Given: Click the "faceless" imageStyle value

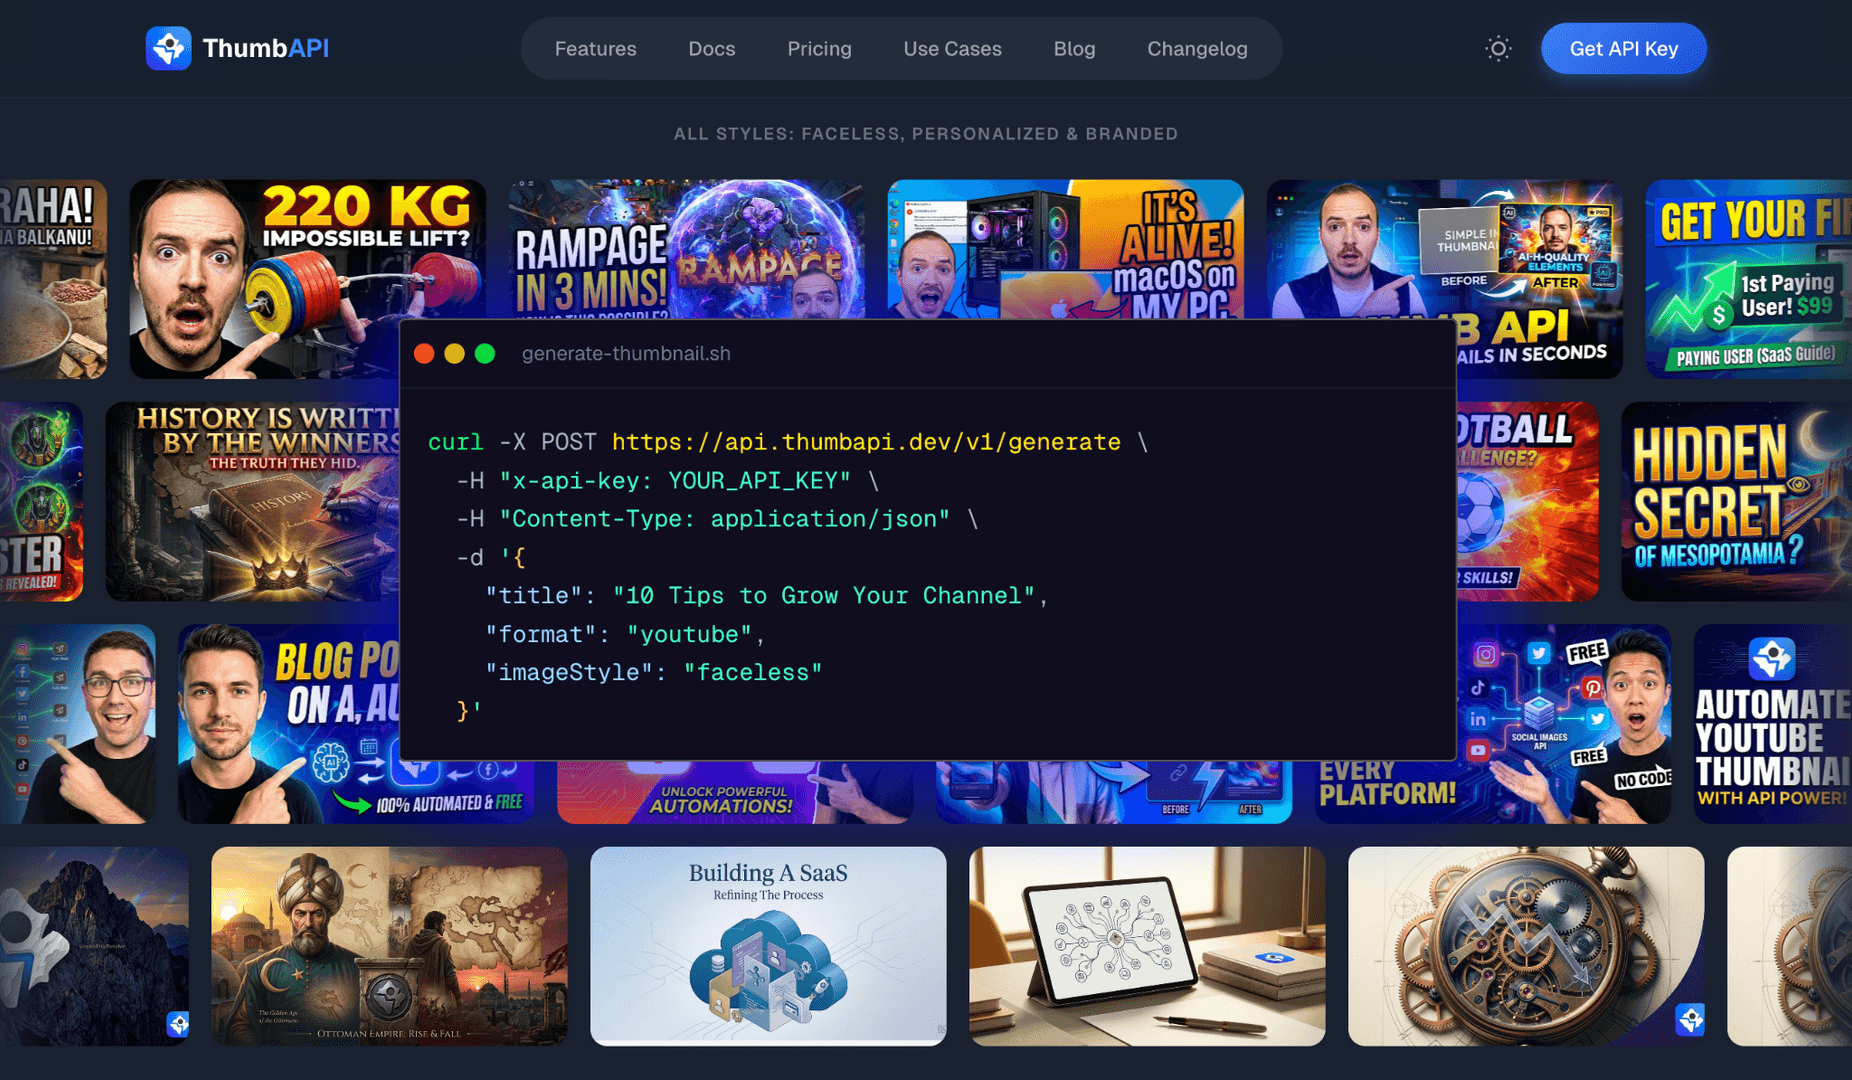Looking at the screenshot, I should [x=753, y=673].
